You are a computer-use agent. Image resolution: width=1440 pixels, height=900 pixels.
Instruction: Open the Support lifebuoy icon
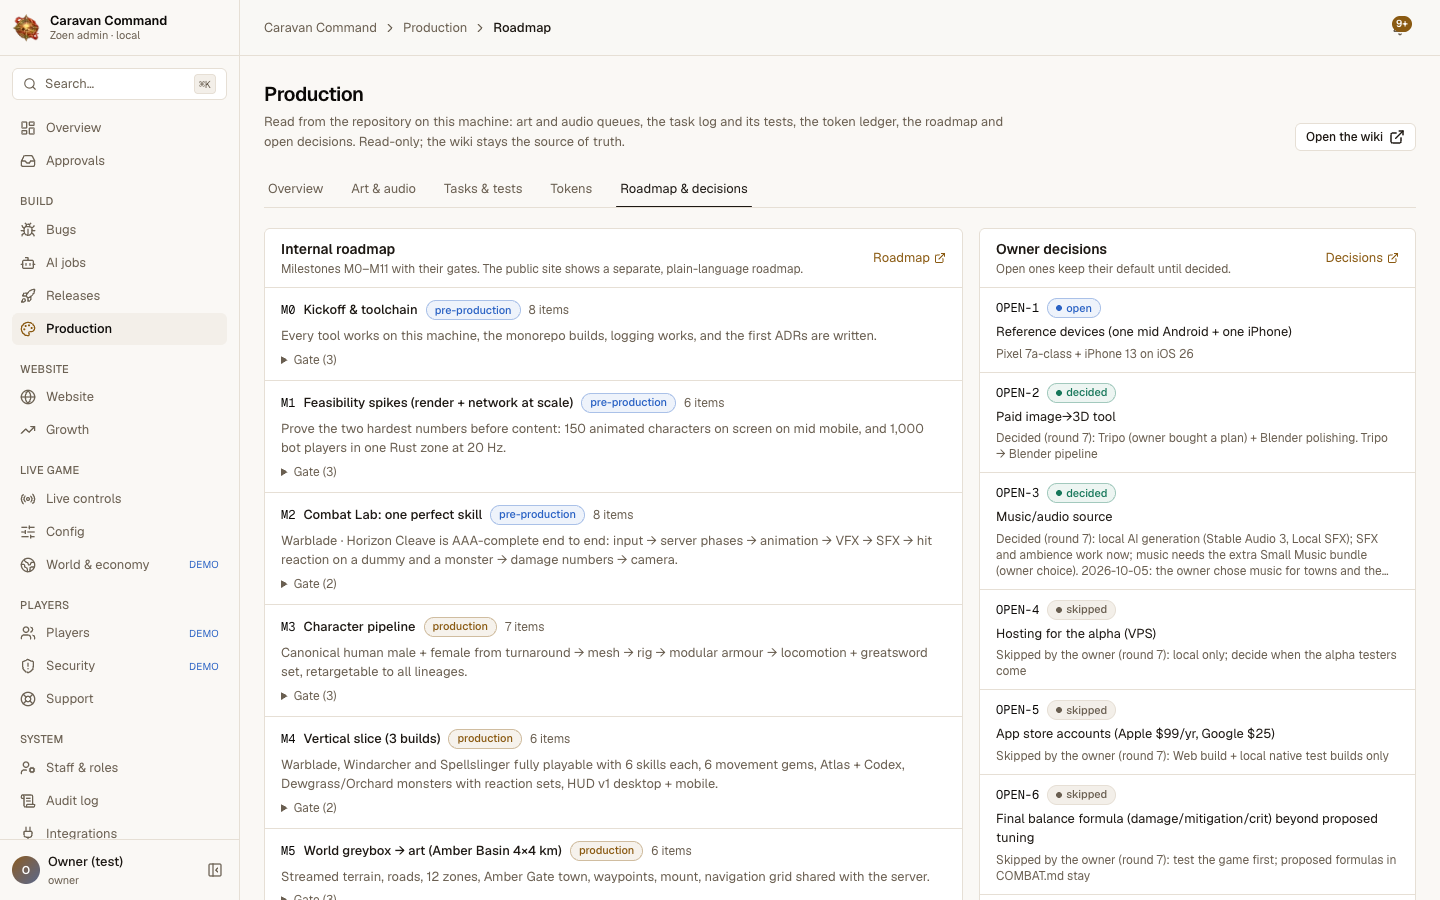[28, 699]
